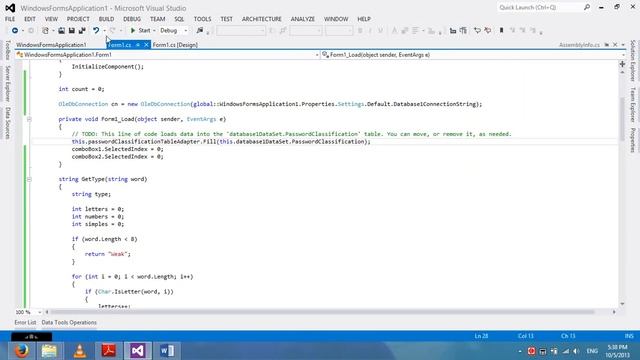
Task: Open the Start button options arrow
Action: coord(154,31)
